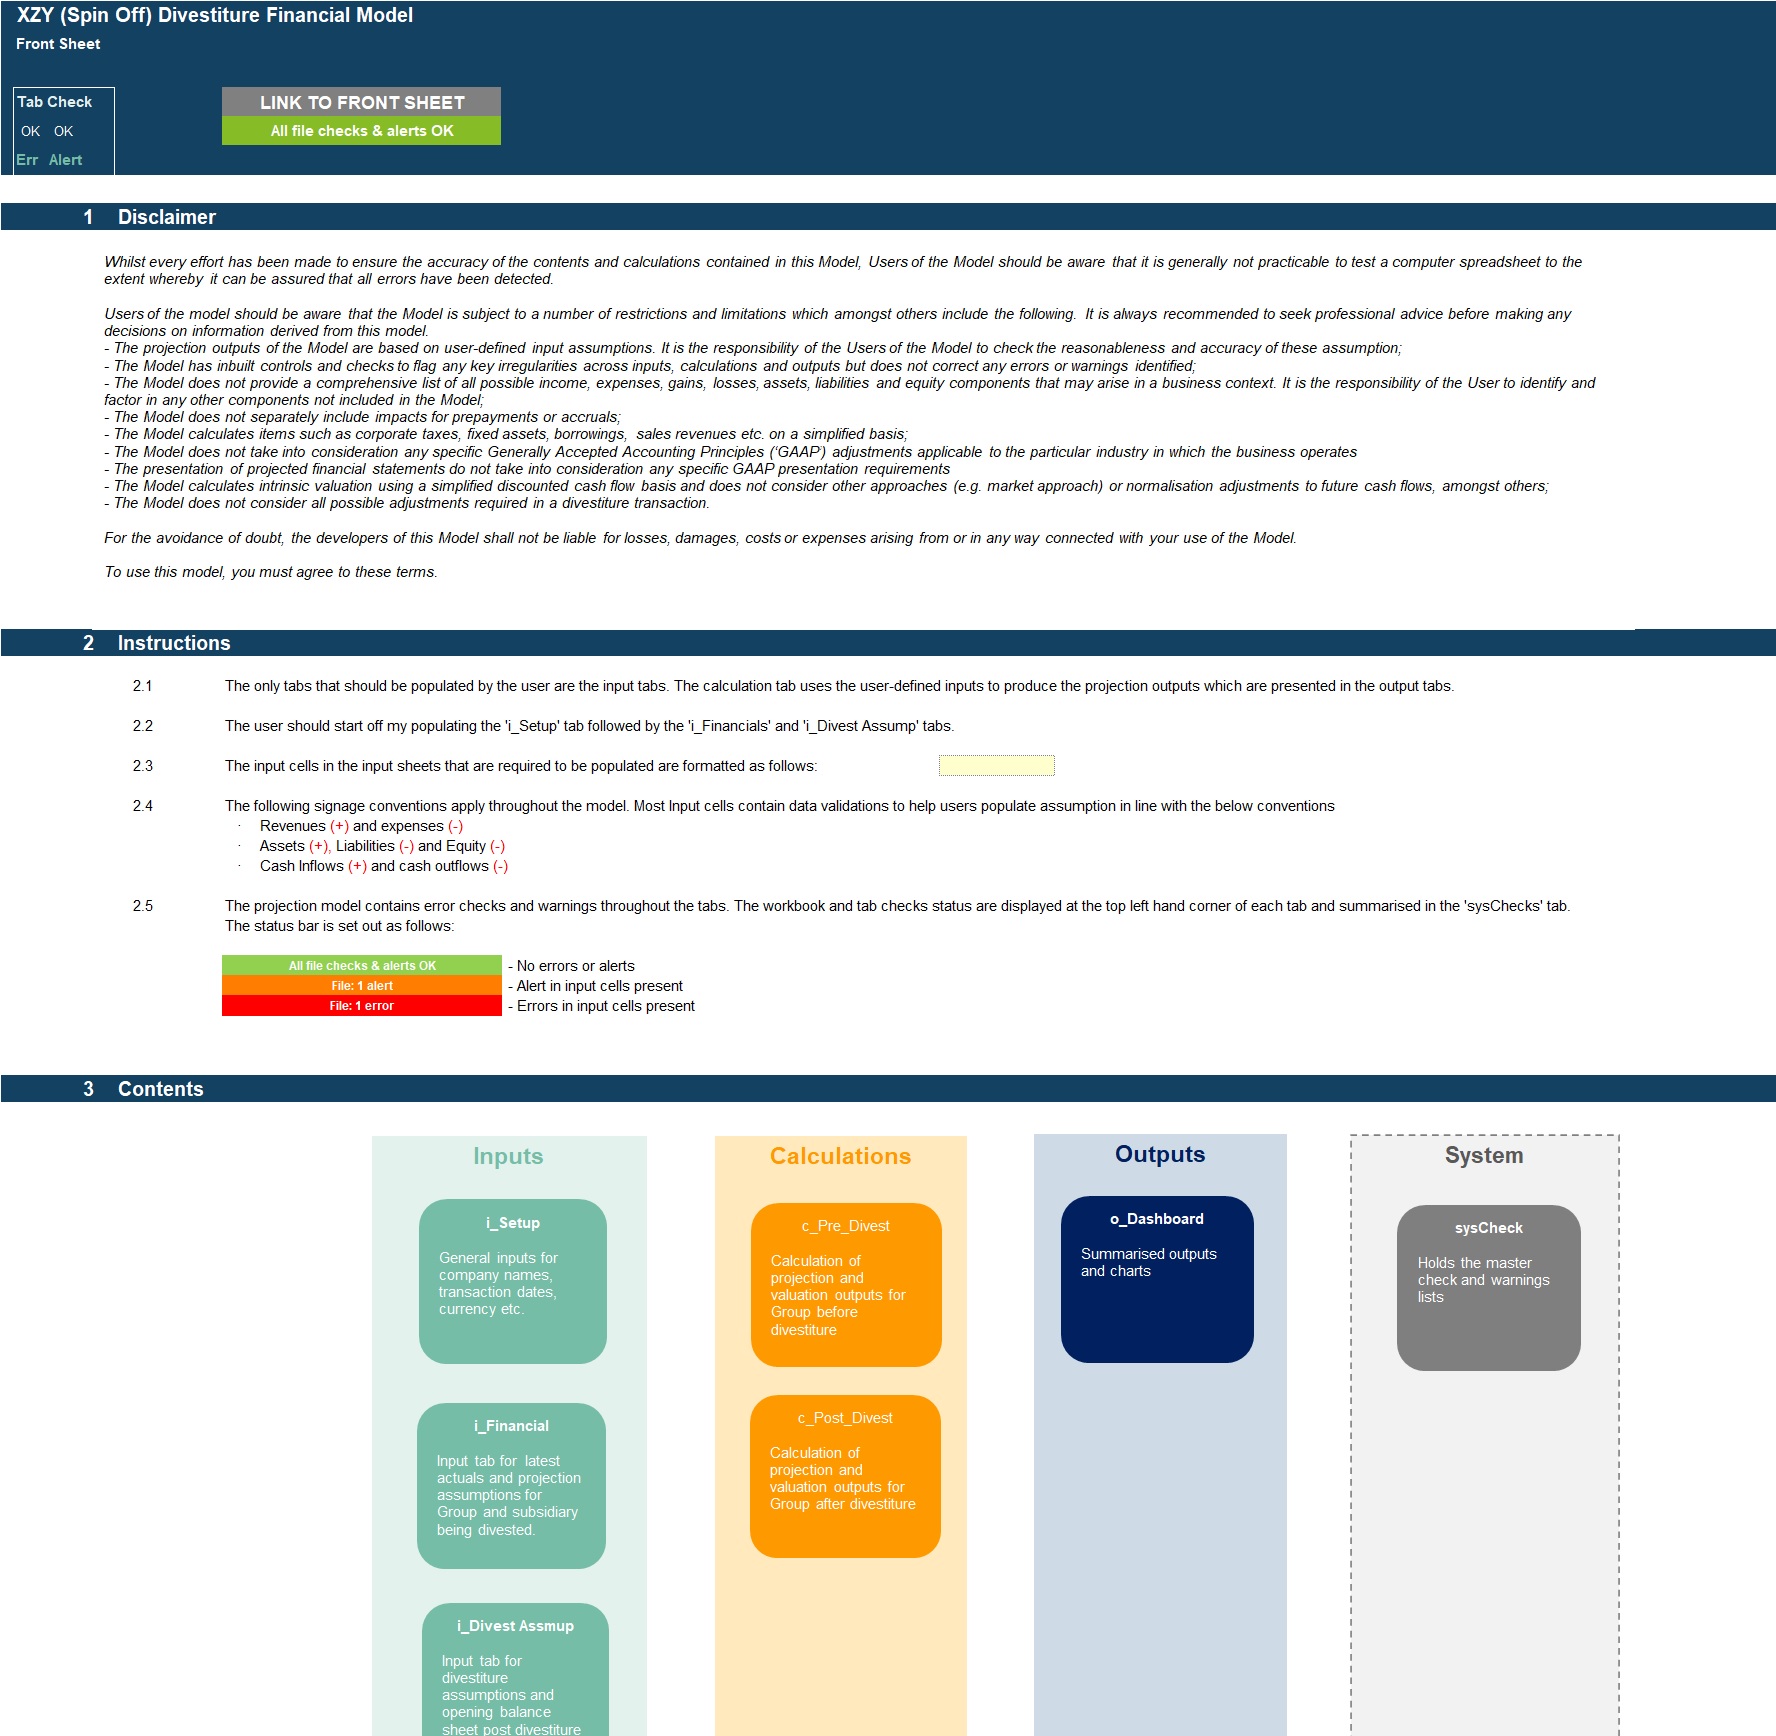Select instruction number 2.5
1776x1736 pixels.
143,906
